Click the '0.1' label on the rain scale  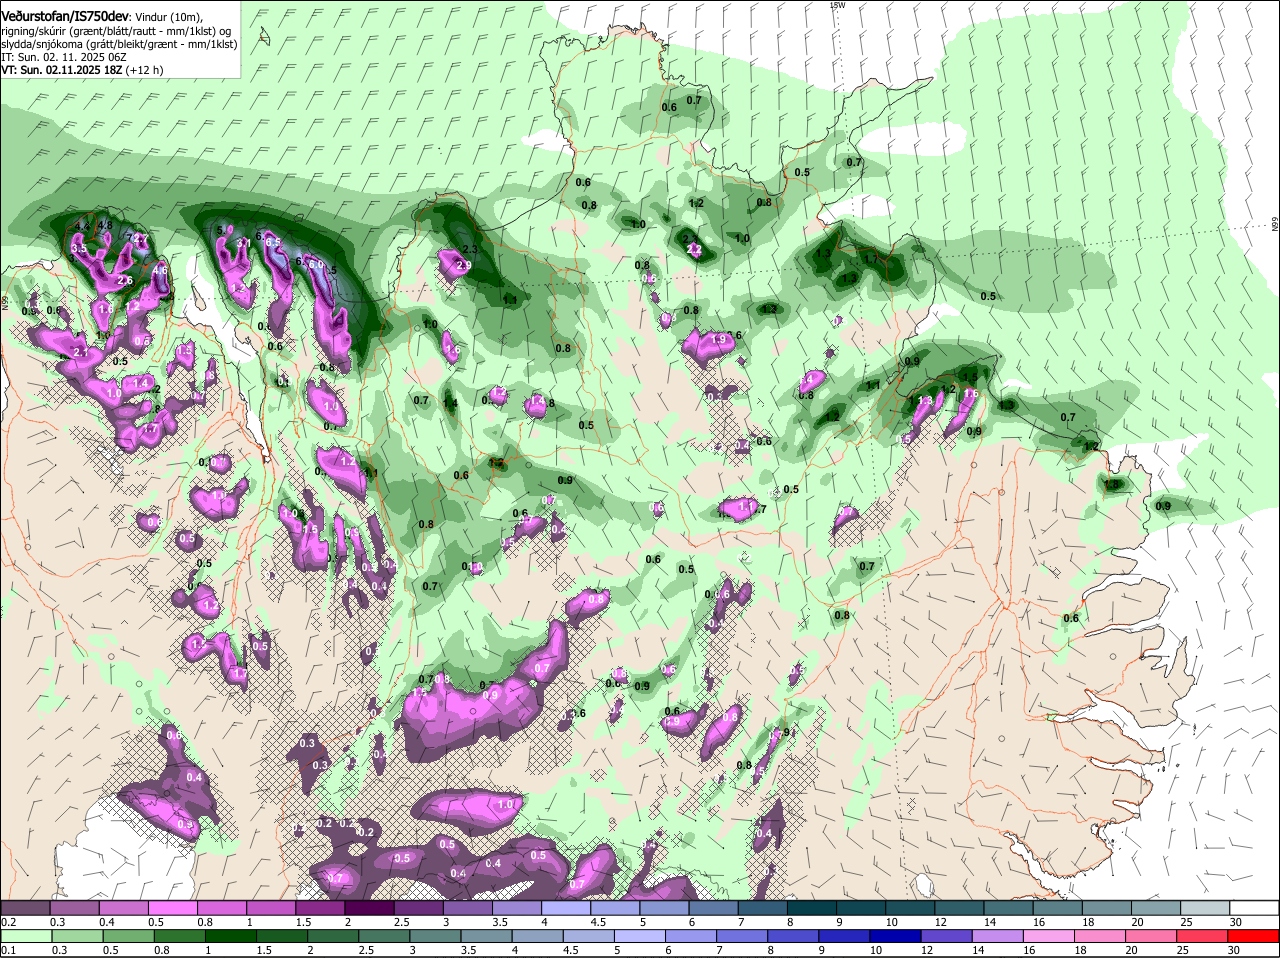(x=8, y=949)
